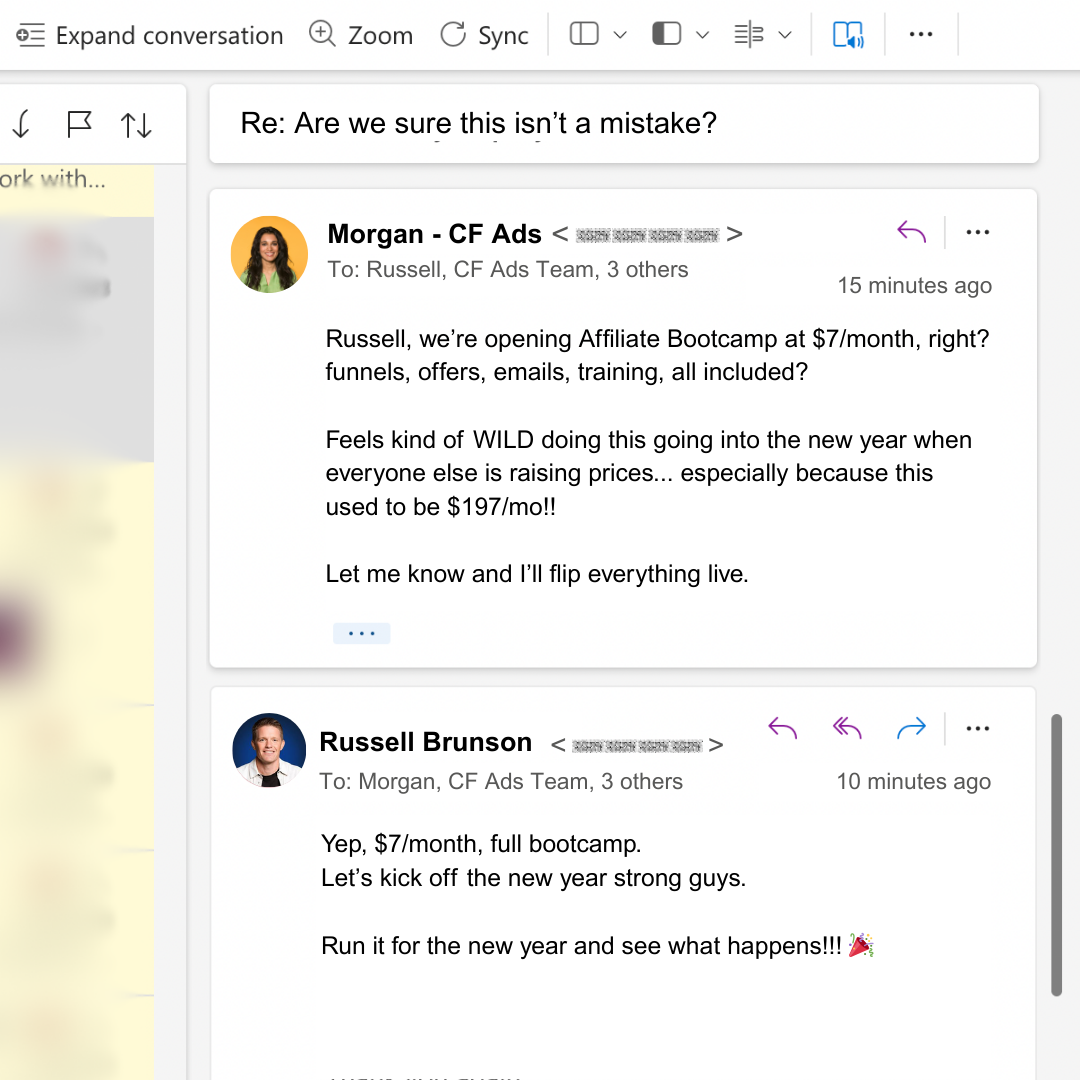Open reading pane dropdown arrow
1080x1080 pixels.
tap(703, 34)
